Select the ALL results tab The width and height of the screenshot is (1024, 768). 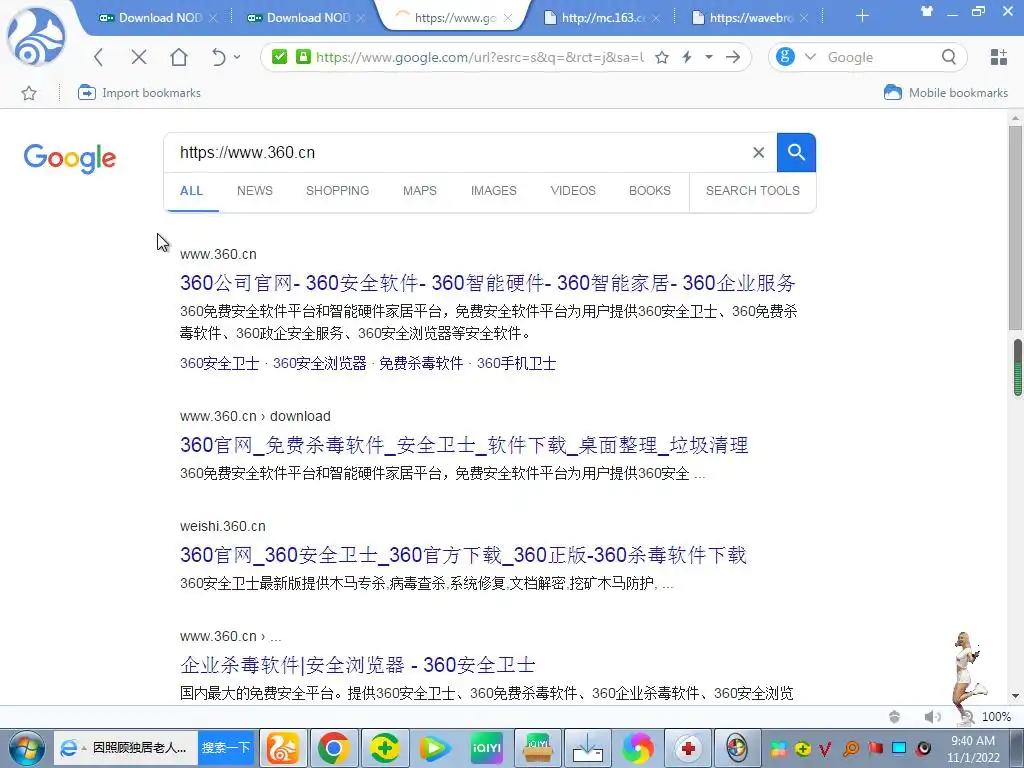(191, 191)
